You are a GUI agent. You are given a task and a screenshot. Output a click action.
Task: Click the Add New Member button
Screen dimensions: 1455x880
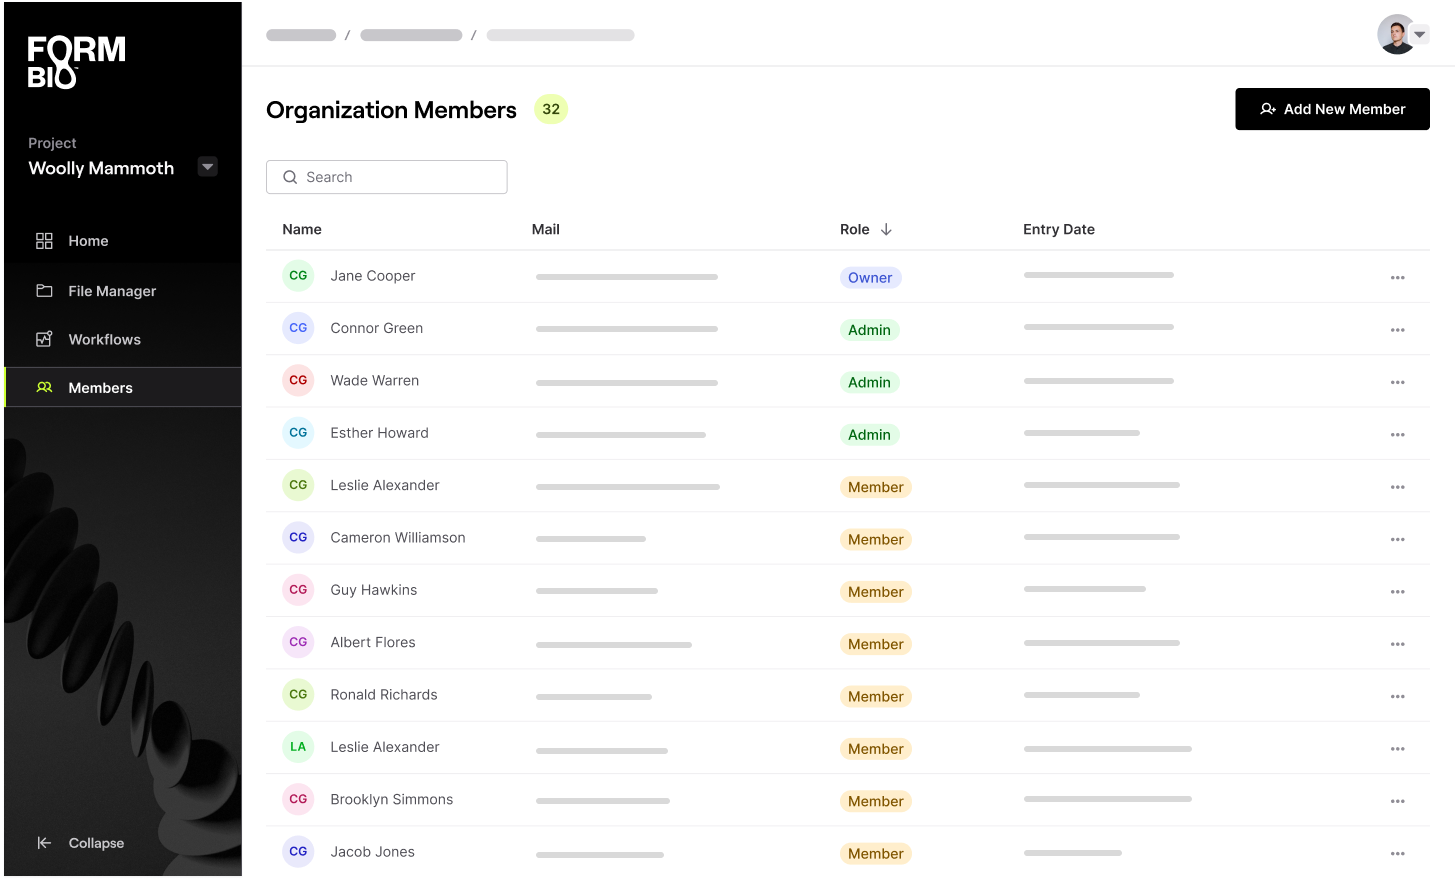[x=1332, y=109]
